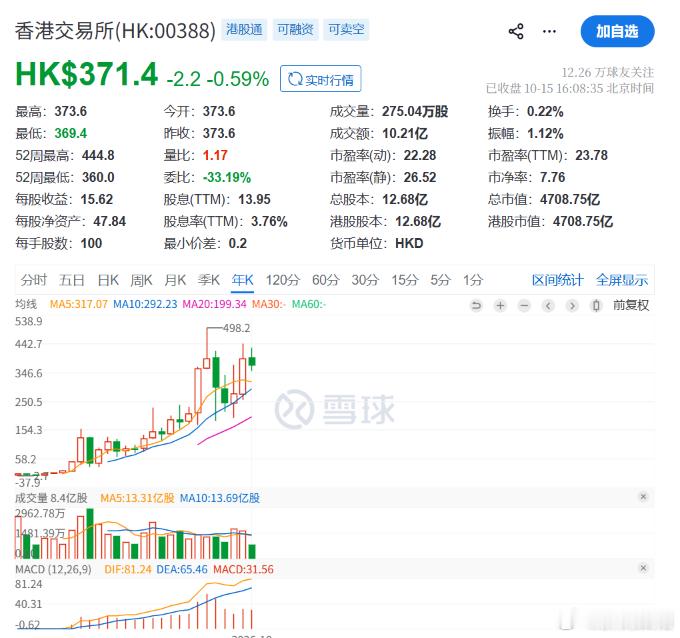Image resolution: width=680 pixels, height=638 pixels.
Task: Click the 总市值 value 4708.75亿
Action: (x=570, y=200)
